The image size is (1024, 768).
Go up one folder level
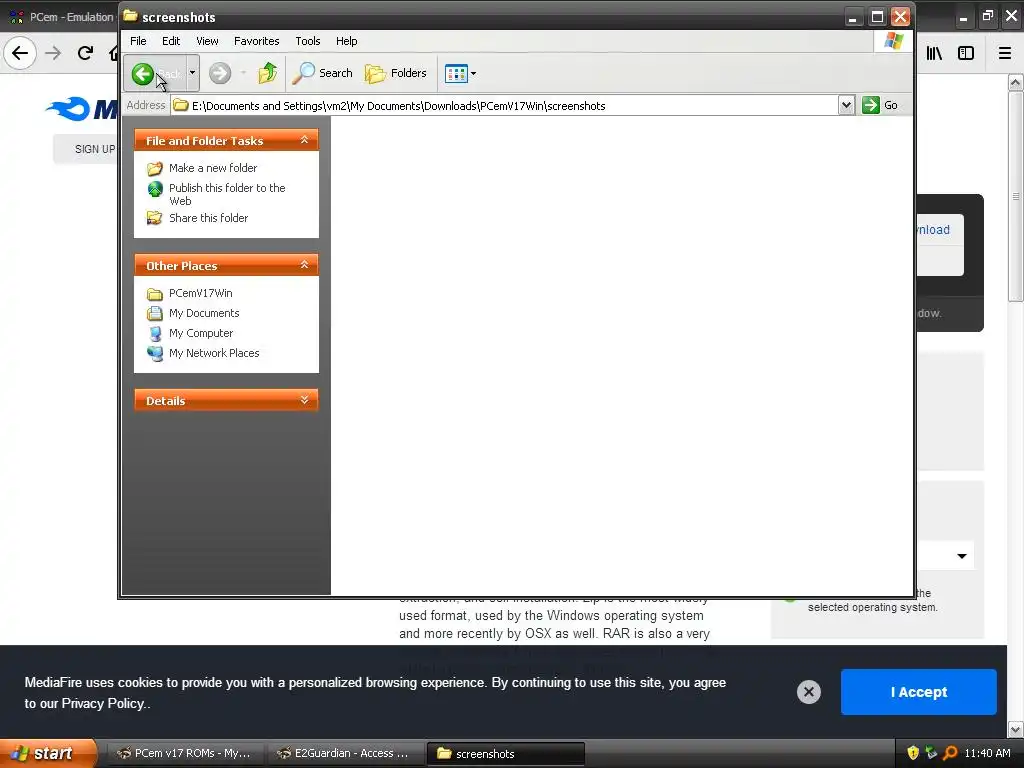[268, 73]
